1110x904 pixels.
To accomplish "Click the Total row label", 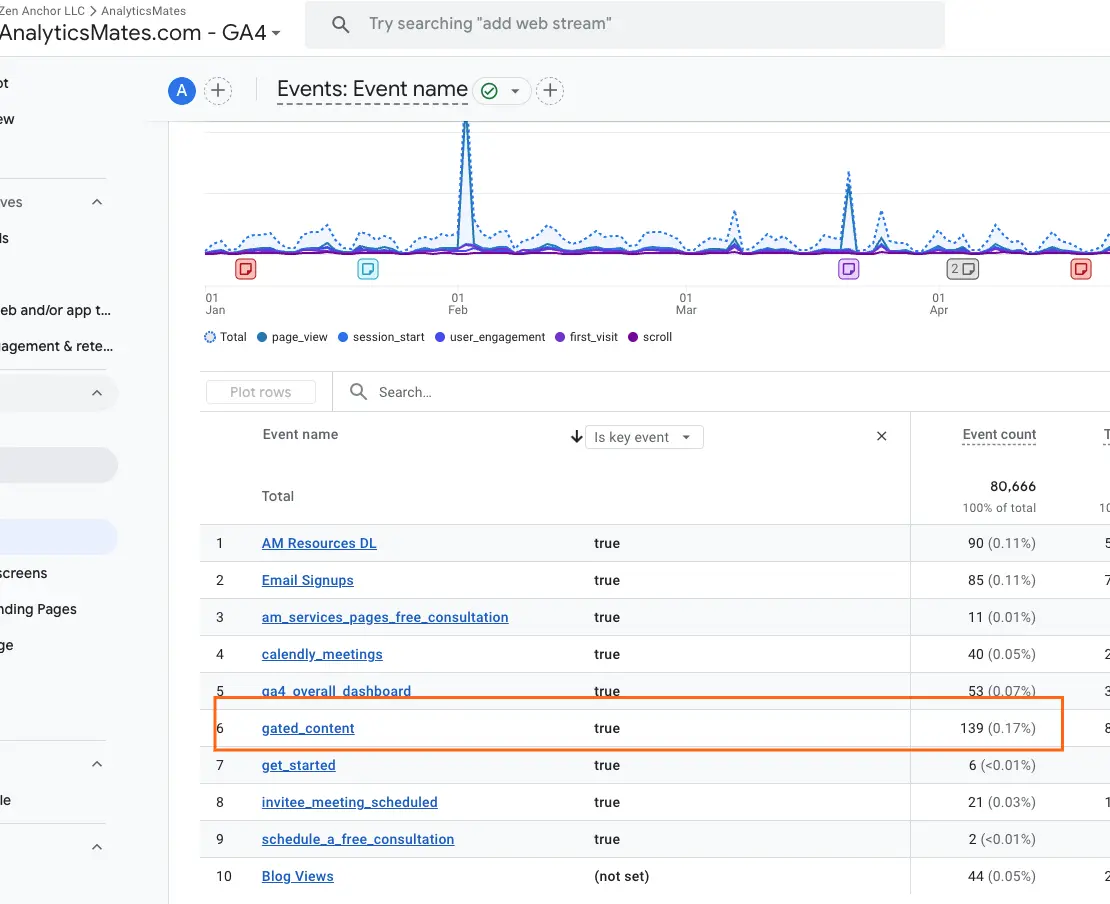I will pos(278,496).
